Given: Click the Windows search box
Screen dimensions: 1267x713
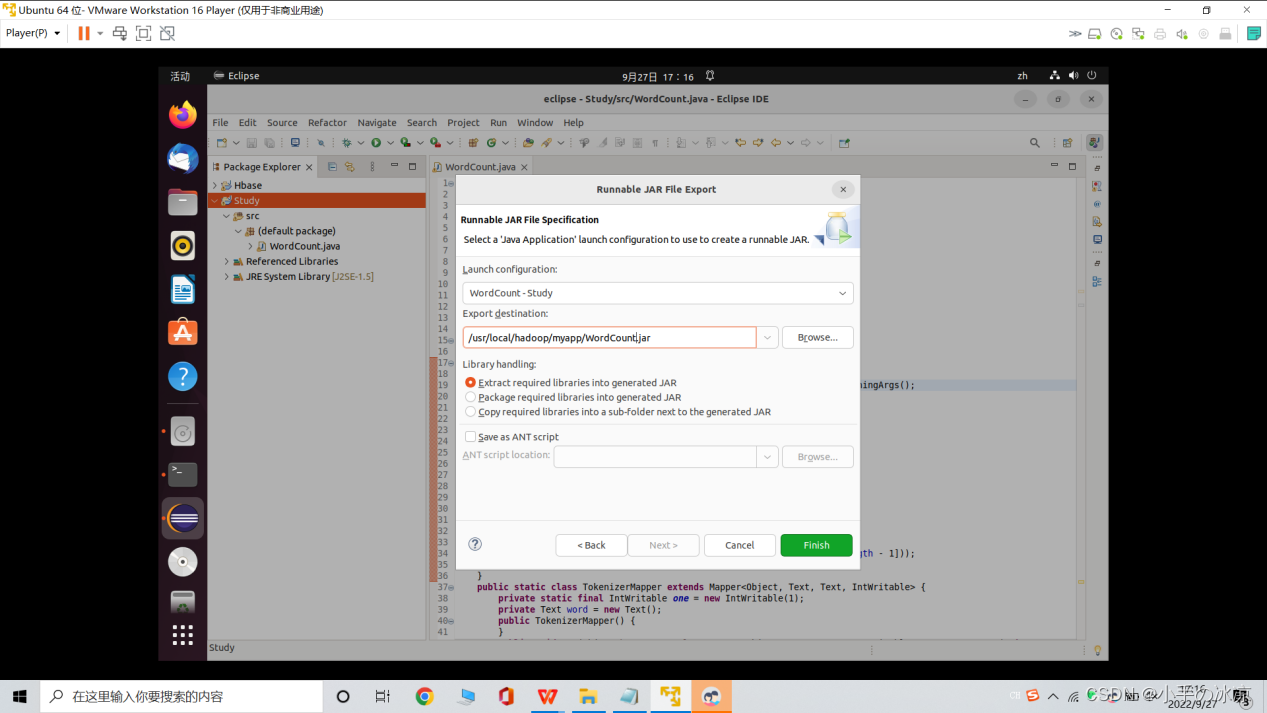Looking at the screenshot, I should (x=181, y=696).
